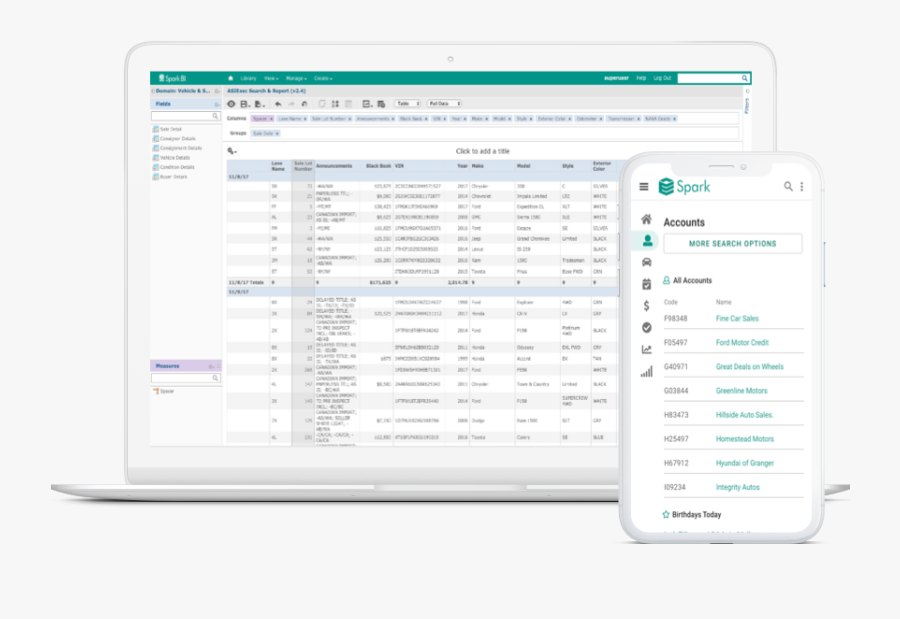Click the export icon in report toolbar

[260, 104]
